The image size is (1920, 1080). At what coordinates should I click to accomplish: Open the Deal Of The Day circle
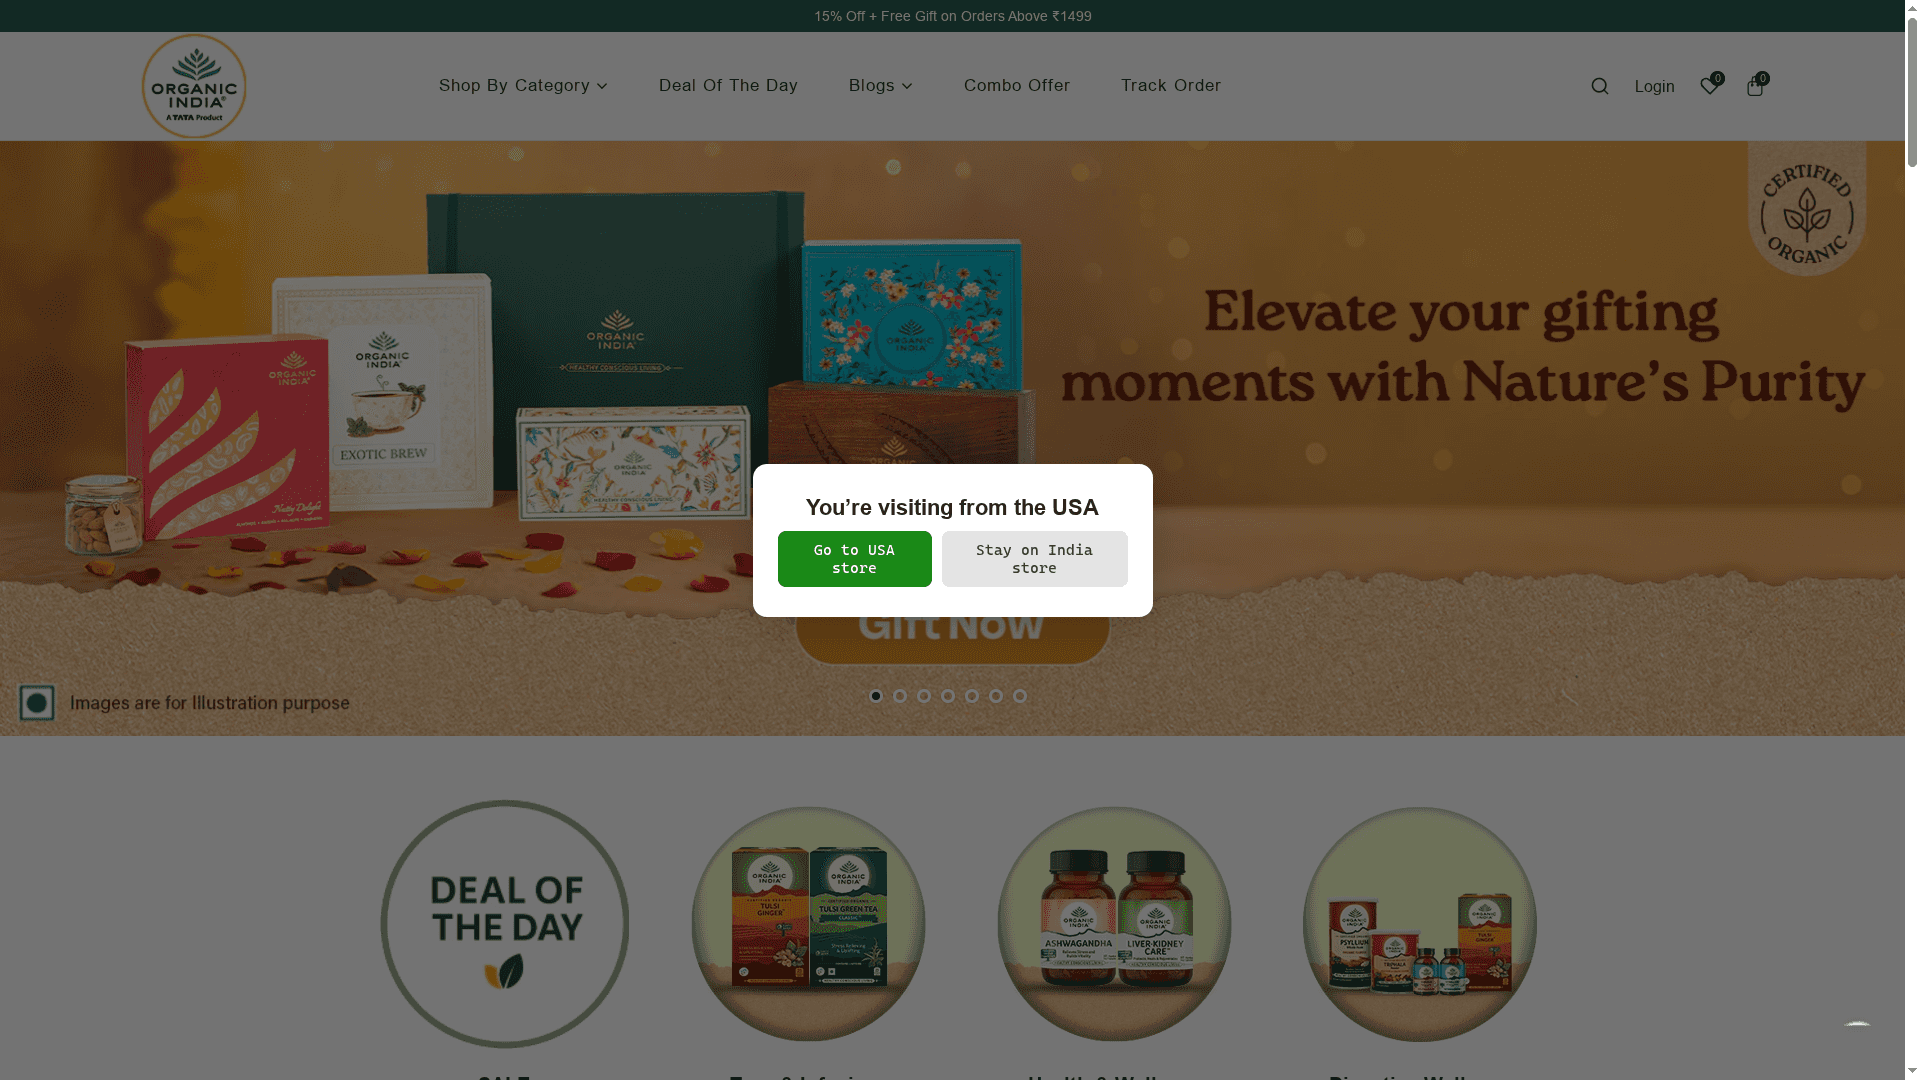505,924
